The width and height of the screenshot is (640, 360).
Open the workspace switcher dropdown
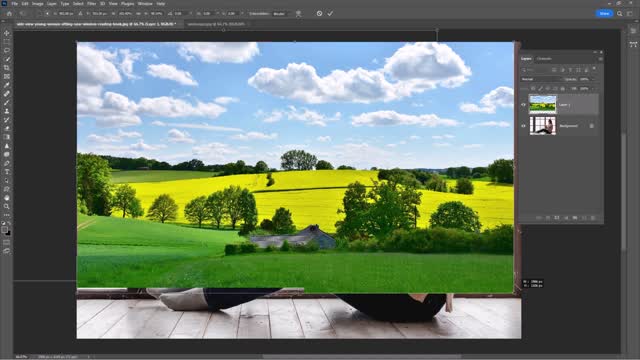(630, 13)
